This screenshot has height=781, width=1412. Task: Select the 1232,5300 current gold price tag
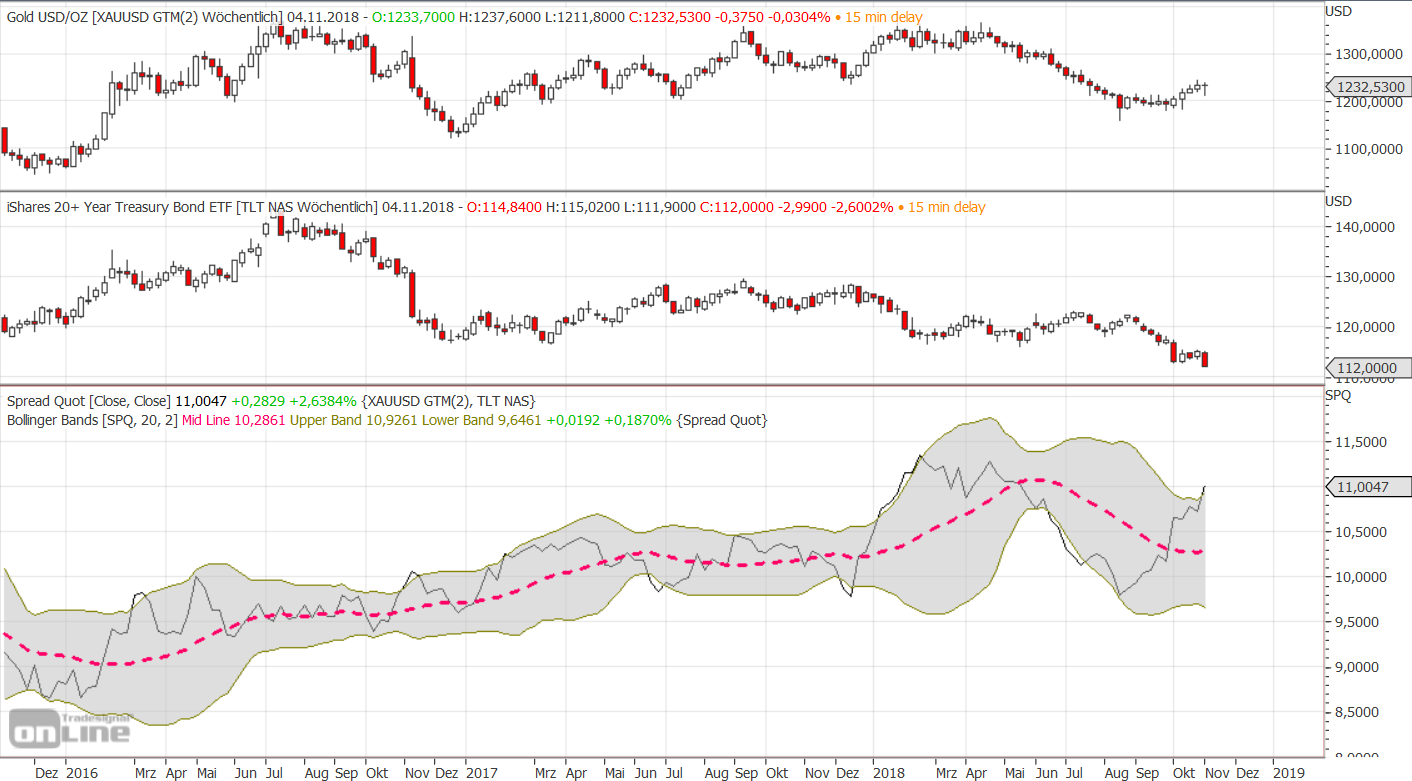point(1368,88)
